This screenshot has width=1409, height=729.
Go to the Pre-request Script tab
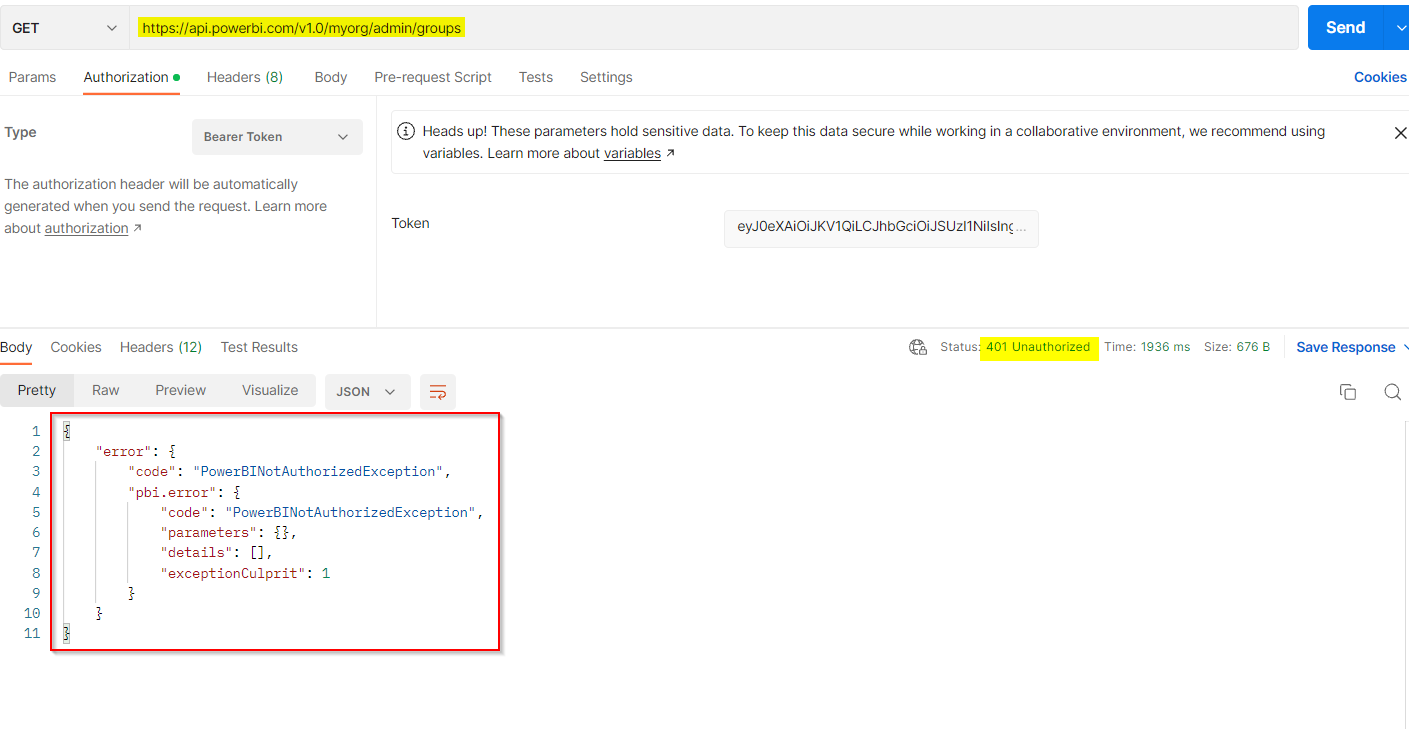433,77
